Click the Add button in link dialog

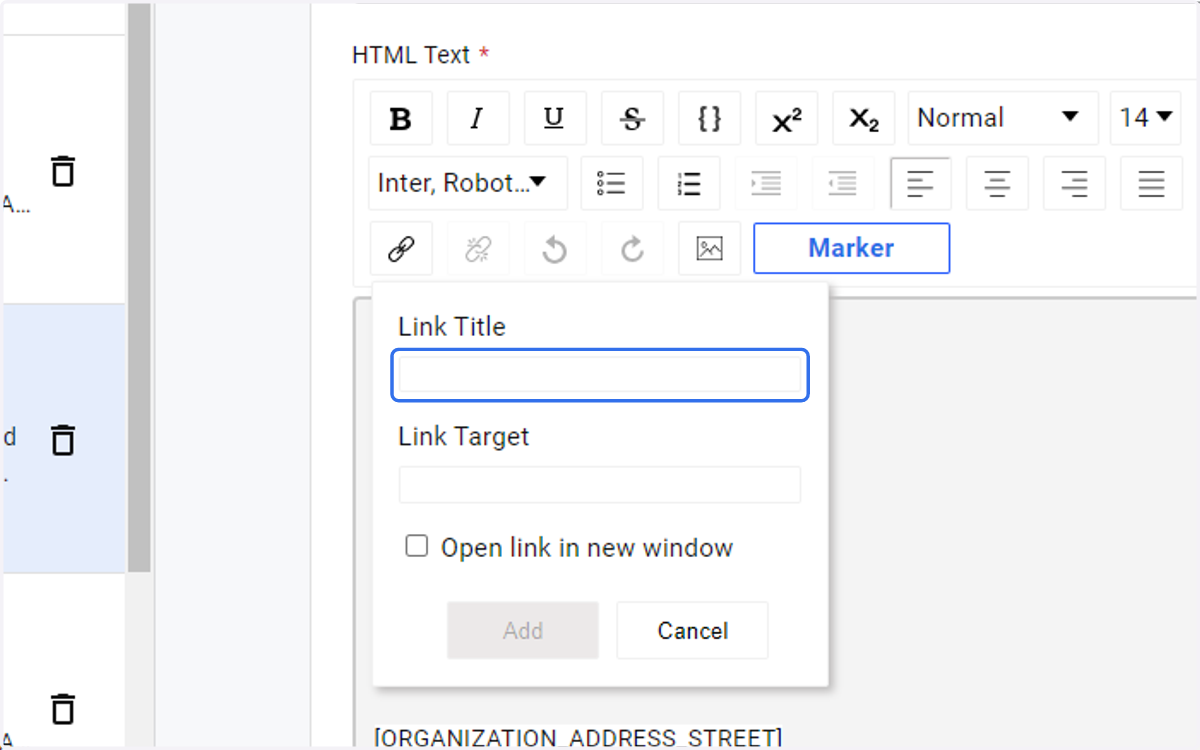523,630
